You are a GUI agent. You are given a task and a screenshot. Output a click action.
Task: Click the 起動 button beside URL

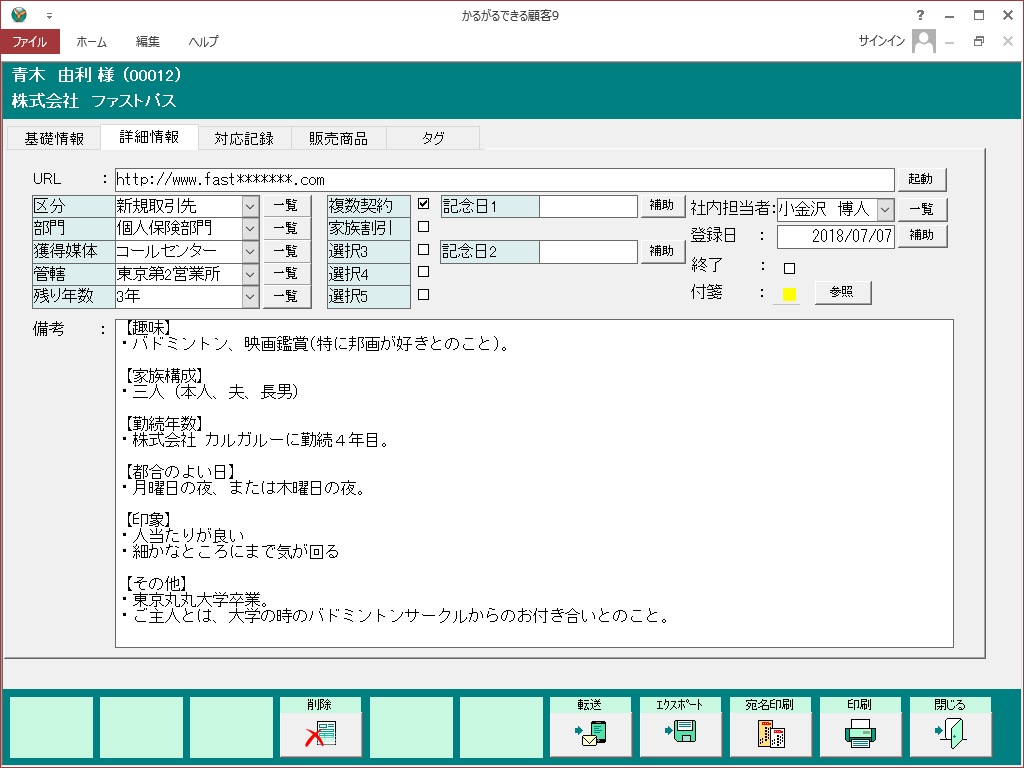(x=921, y=179)
